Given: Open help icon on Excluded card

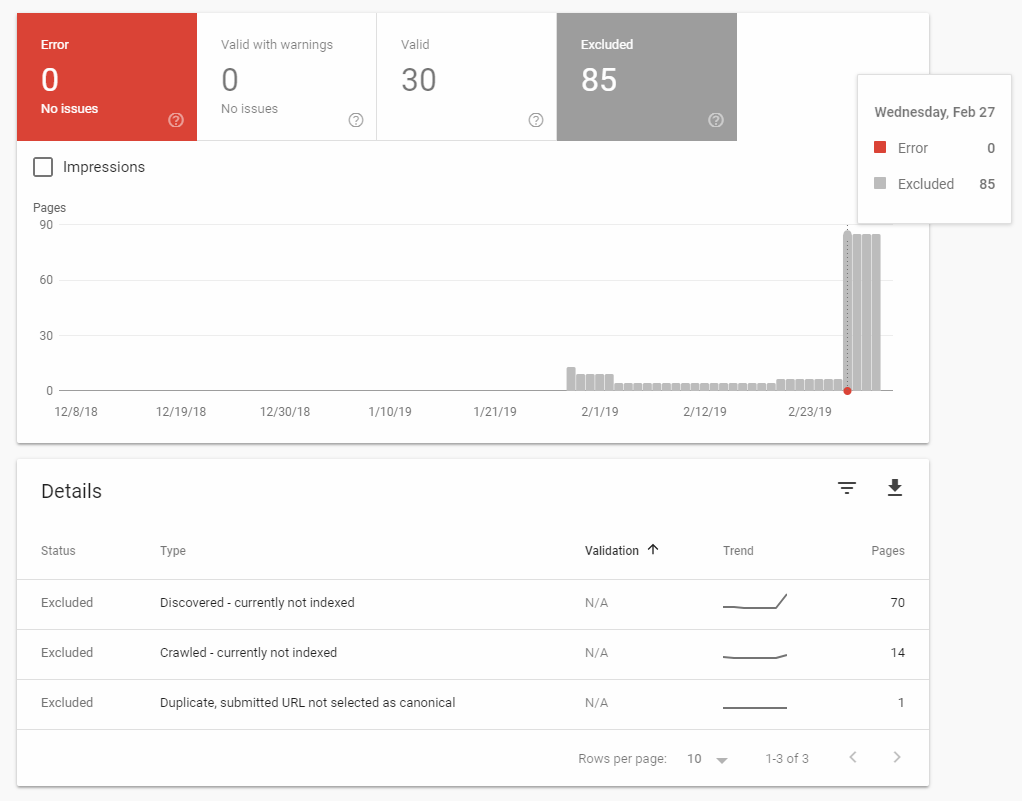Looking at the screenshot, I should 716,120.
